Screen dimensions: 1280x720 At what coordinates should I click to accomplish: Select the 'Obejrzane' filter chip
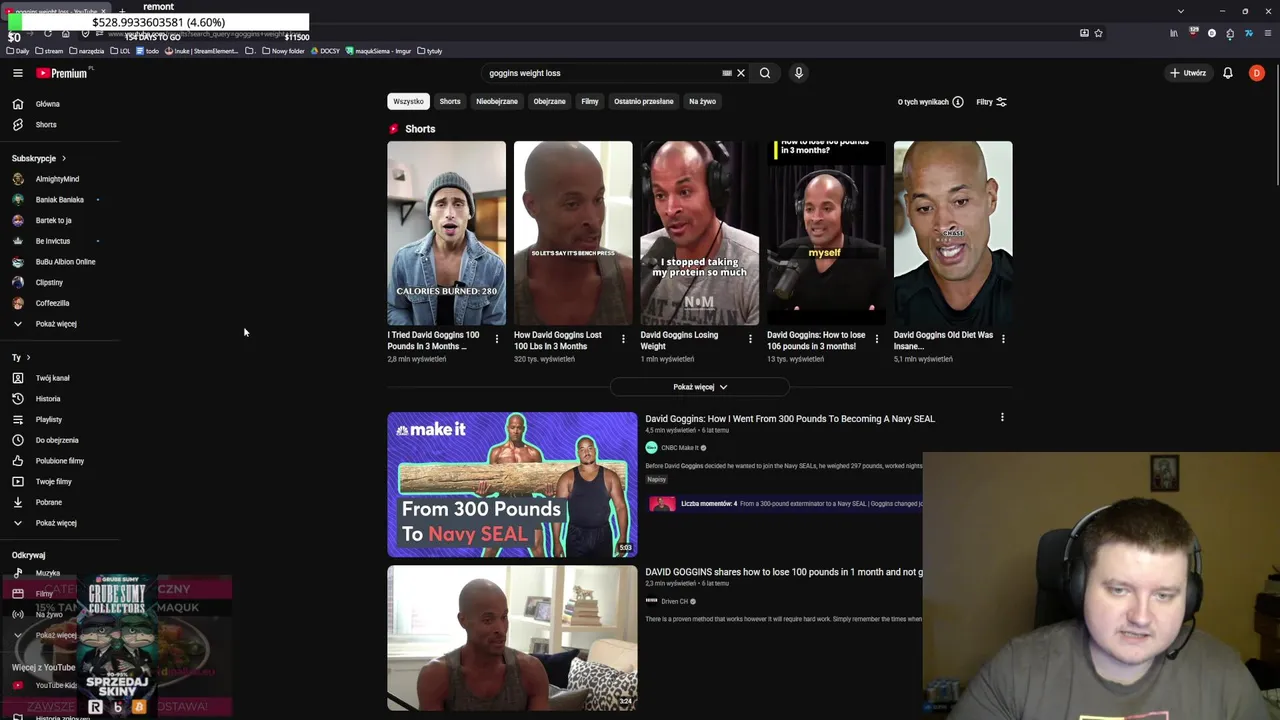pos(549,101)
